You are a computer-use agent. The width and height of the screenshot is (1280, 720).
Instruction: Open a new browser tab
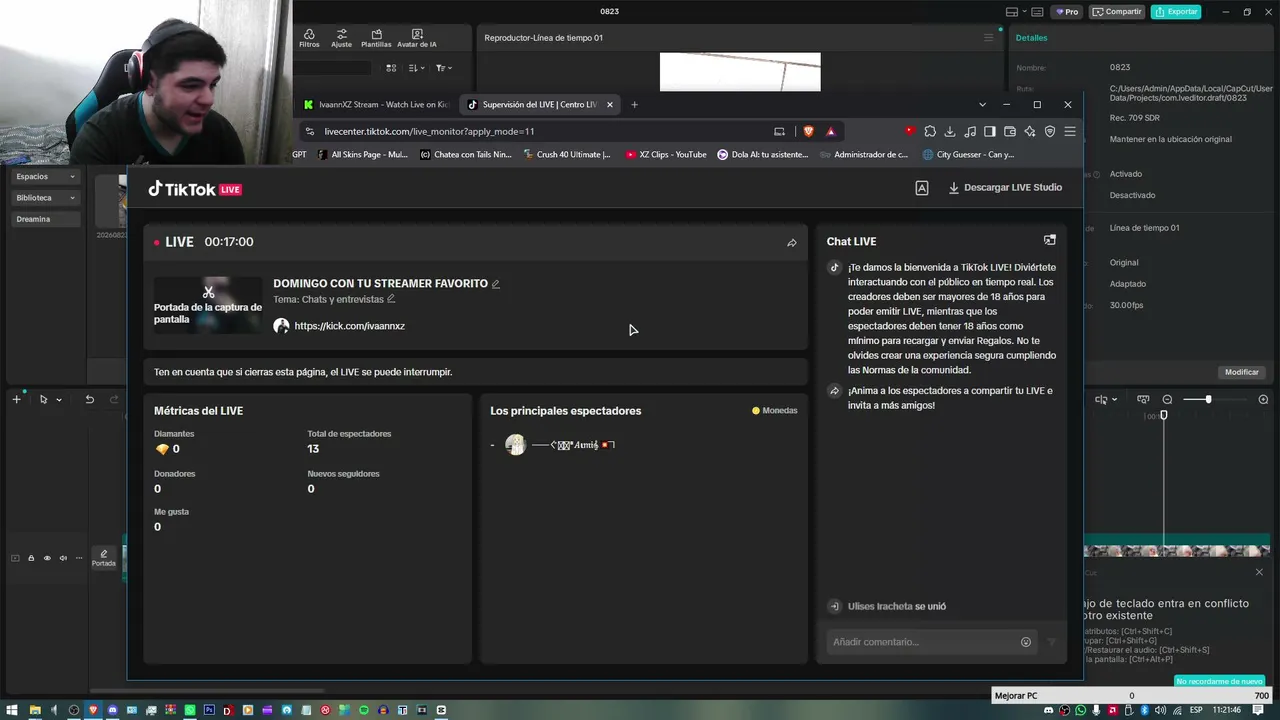634,104
